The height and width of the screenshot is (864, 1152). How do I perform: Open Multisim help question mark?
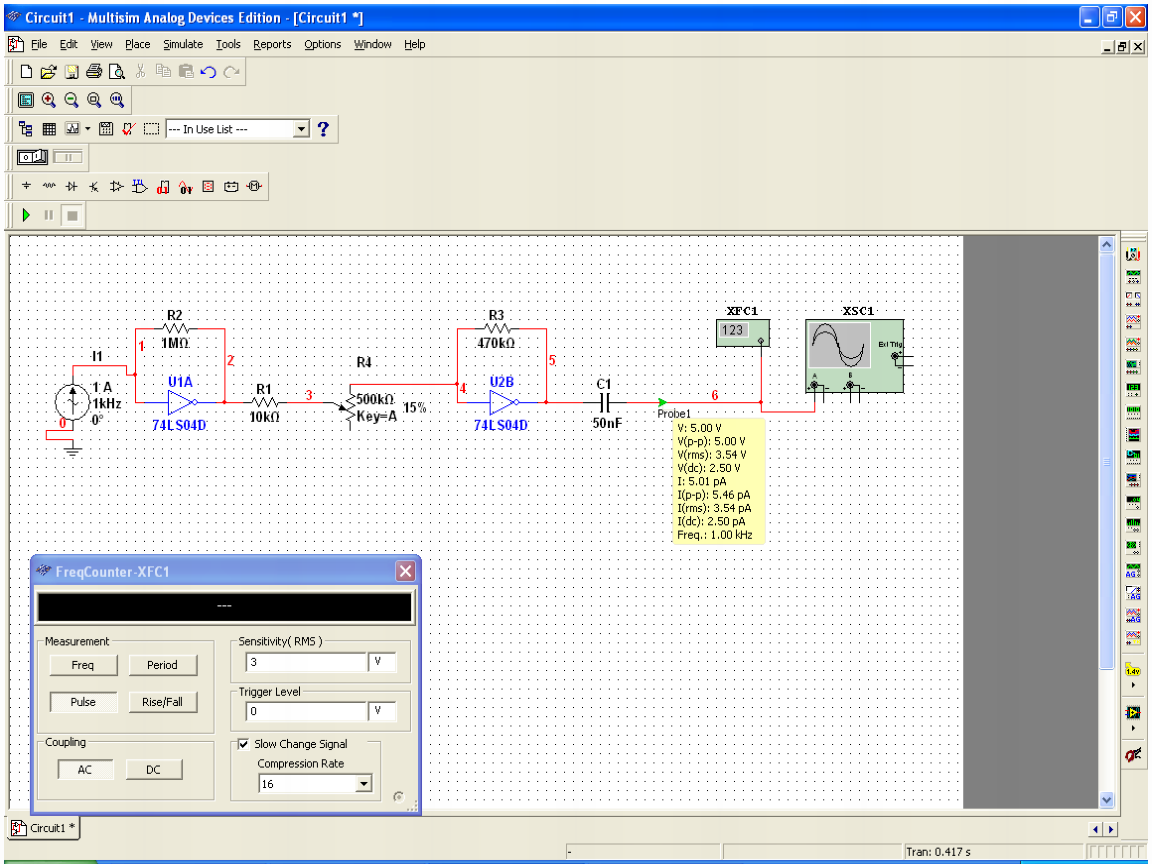click(x=323, y=129)
